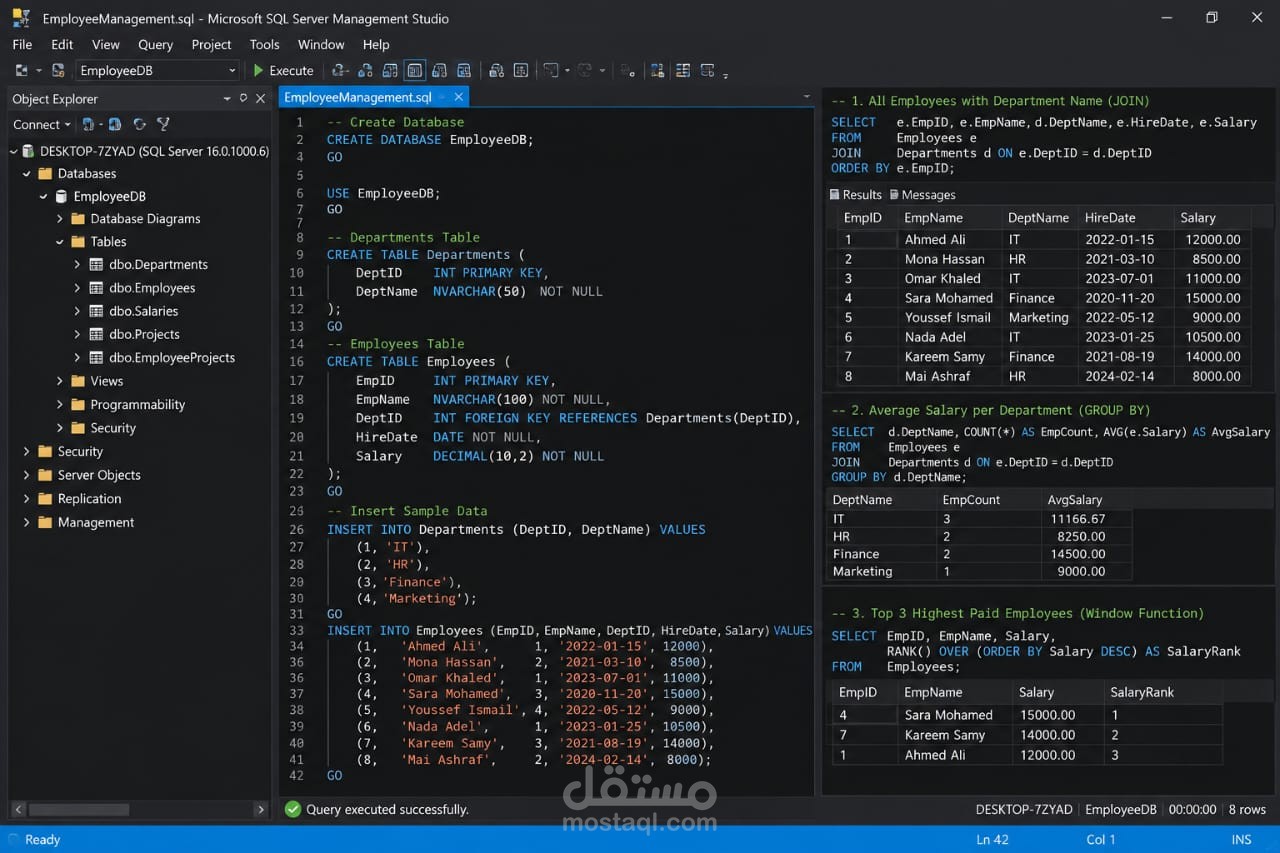Click the table icon next to dbo.Employees
1280x853 pixels.
pyautogui.click(x=97, y=288)
